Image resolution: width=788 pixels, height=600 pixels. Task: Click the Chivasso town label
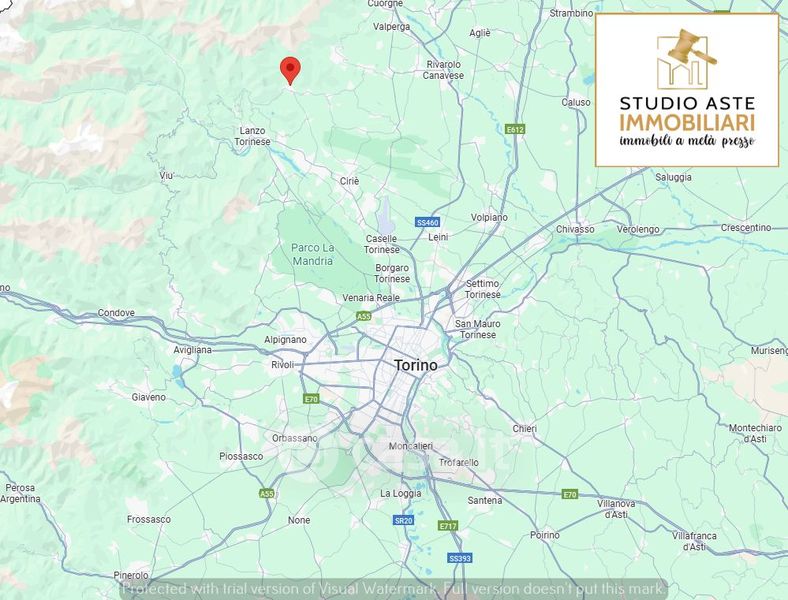click(x=575, y=229)
